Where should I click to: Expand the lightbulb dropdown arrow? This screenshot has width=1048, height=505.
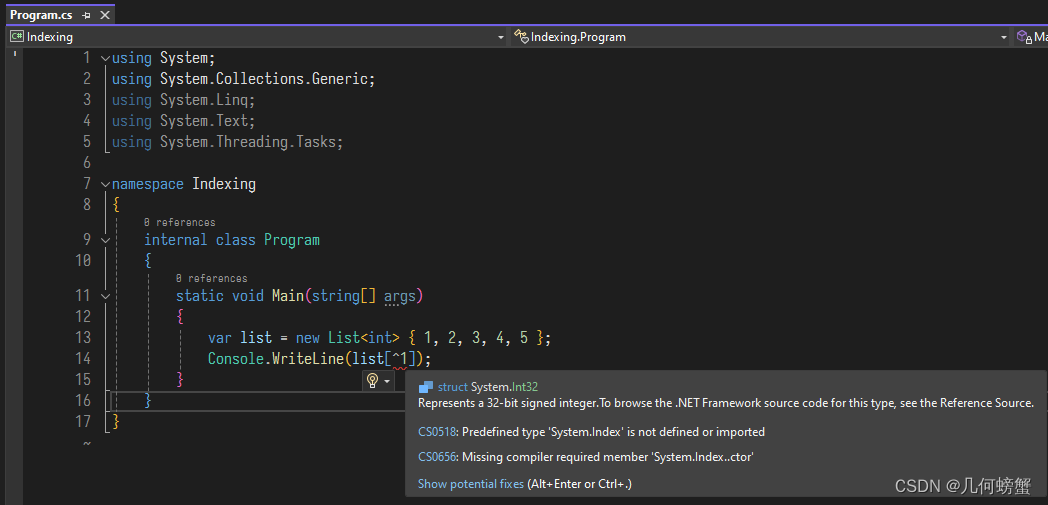pos(386,381)
